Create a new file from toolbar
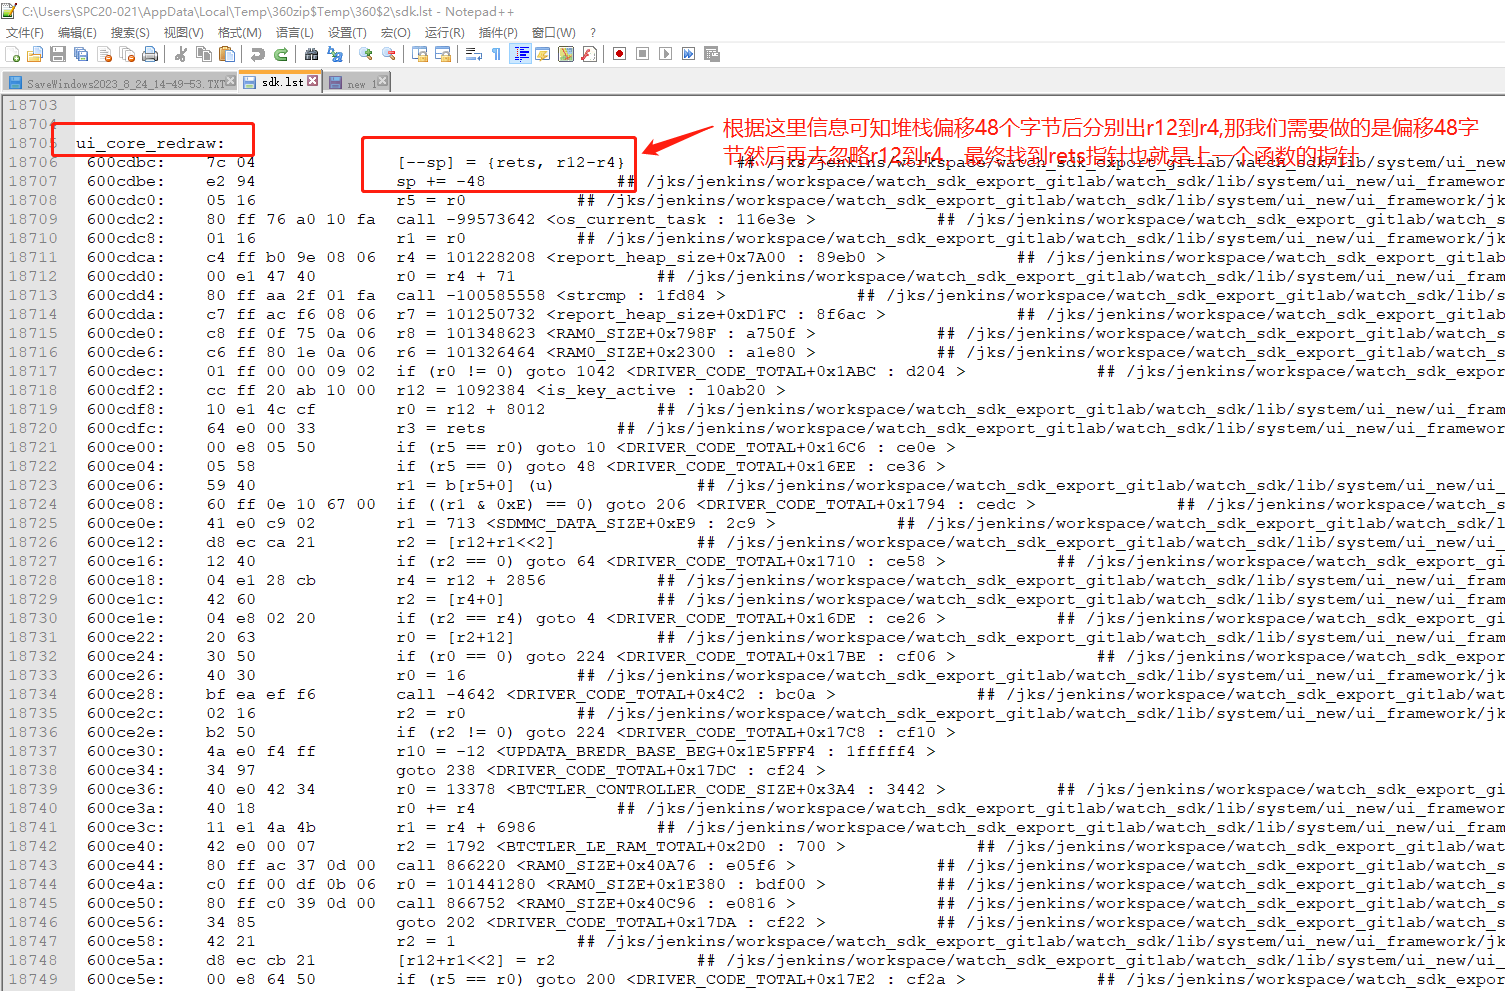 (13, 54)
